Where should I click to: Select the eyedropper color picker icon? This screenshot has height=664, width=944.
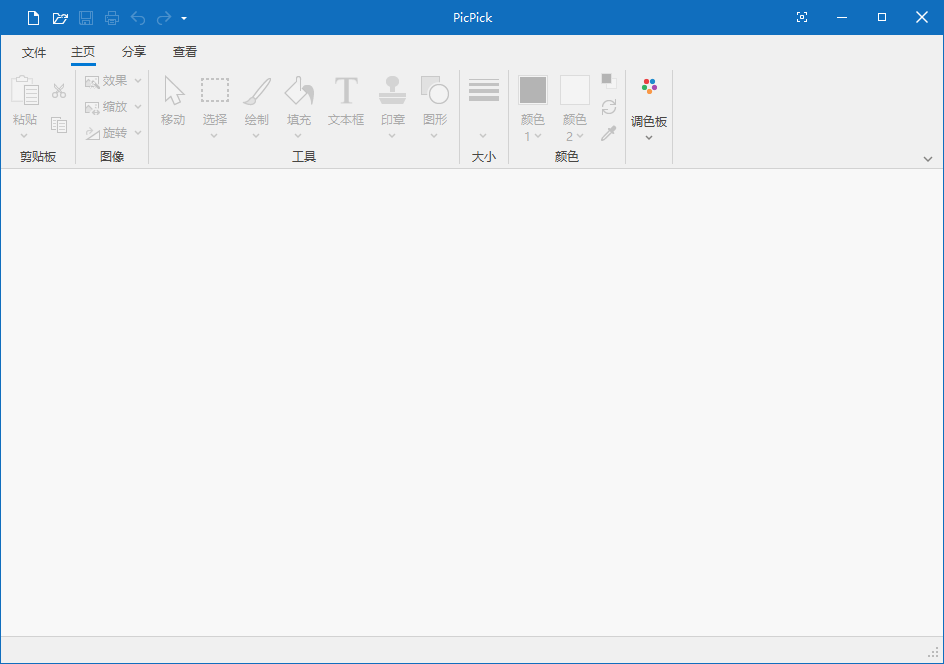click(x=608, y=133)
